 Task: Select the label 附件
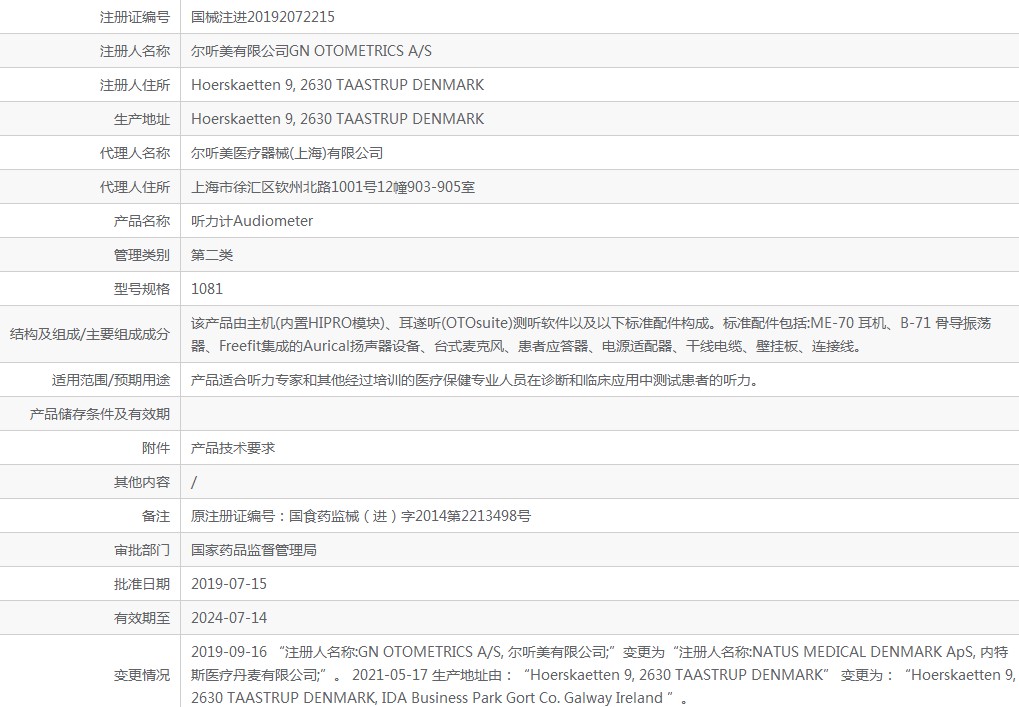(x=156, y=448)
